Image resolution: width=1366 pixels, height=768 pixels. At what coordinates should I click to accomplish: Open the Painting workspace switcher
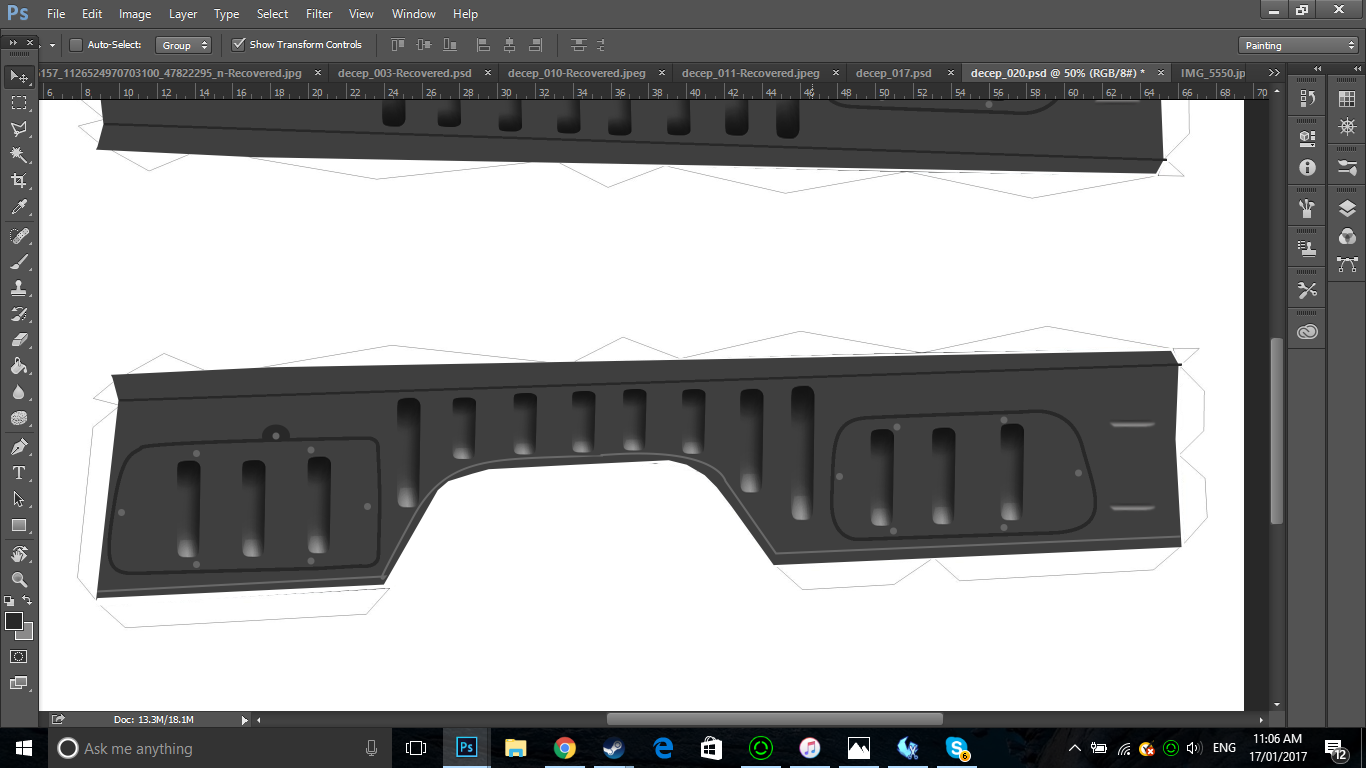click(1297, 44)
